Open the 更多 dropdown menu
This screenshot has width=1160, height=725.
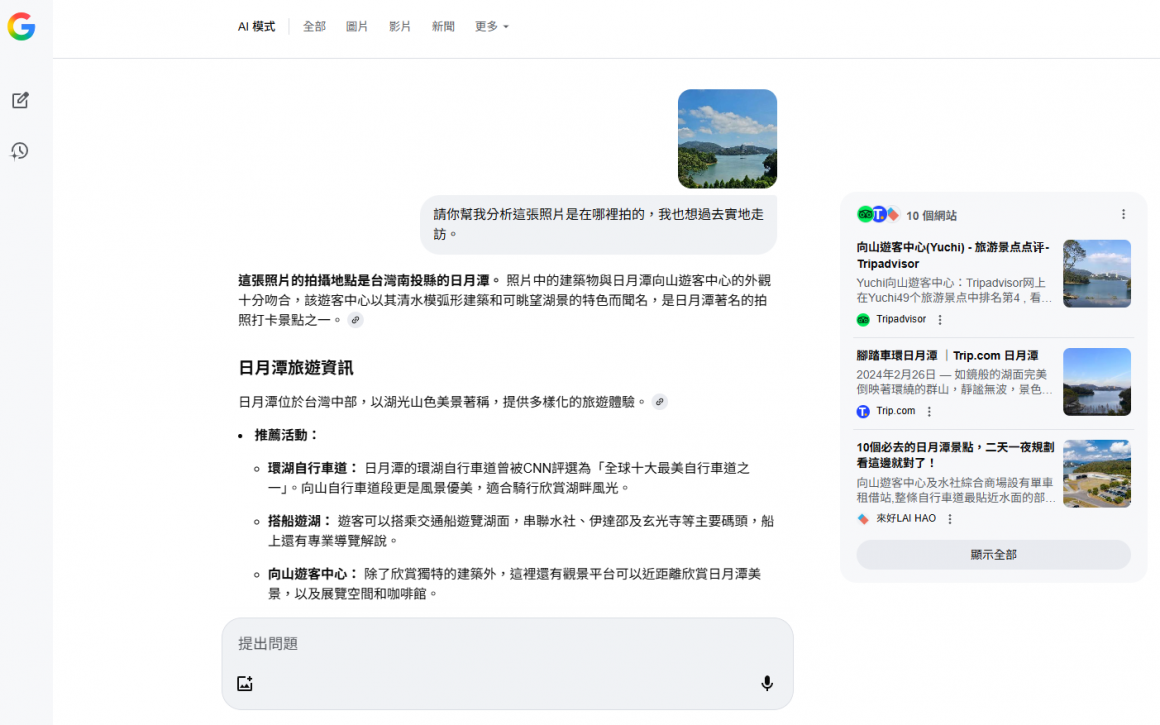[x=490, y=26]
